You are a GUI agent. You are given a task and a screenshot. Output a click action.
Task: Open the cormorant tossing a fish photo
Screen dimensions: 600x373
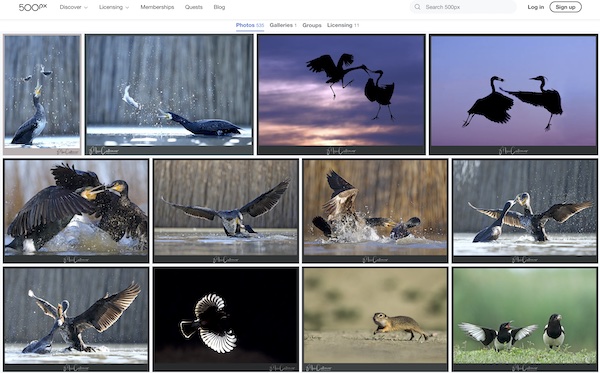click(169, 94)
